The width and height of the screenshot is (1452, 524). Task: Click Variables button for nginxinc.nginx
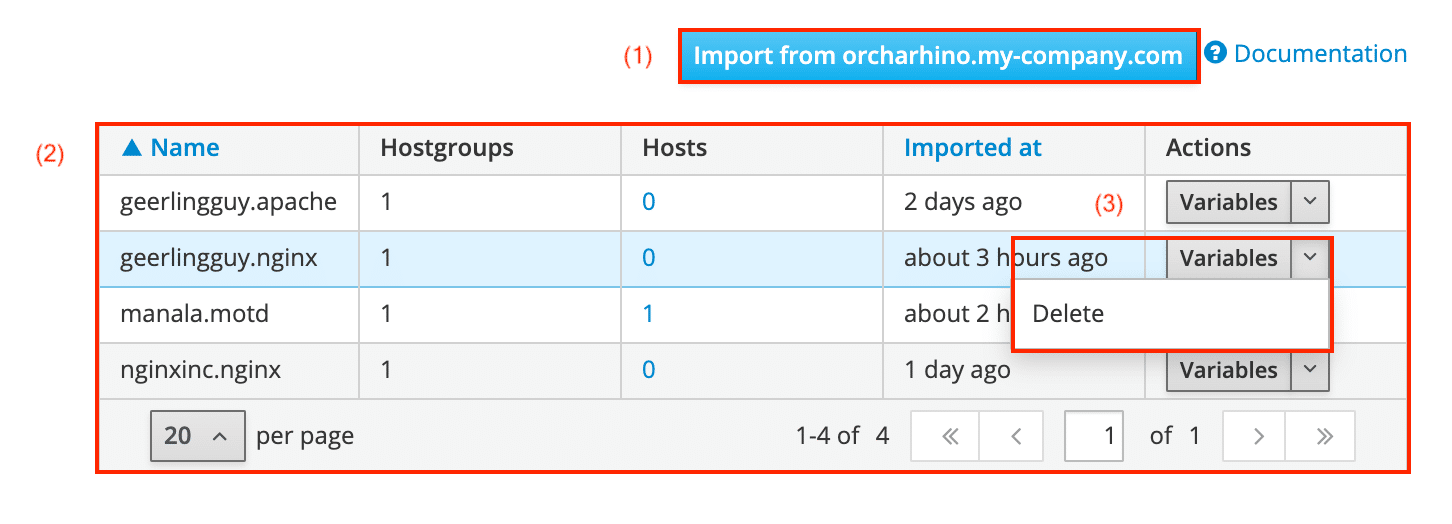(x=1229, y=370)
